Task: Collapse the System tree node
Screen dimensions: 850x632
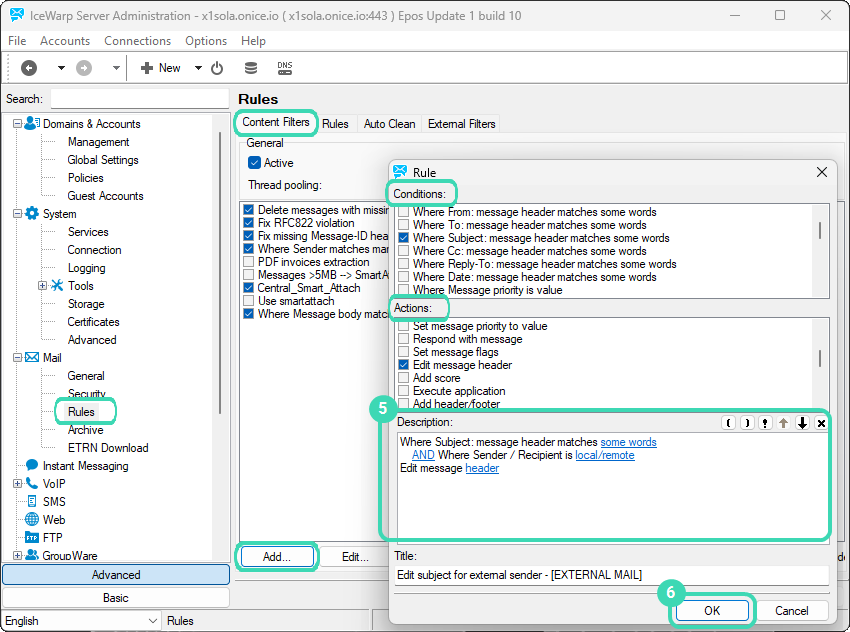Action: [17, 214]
